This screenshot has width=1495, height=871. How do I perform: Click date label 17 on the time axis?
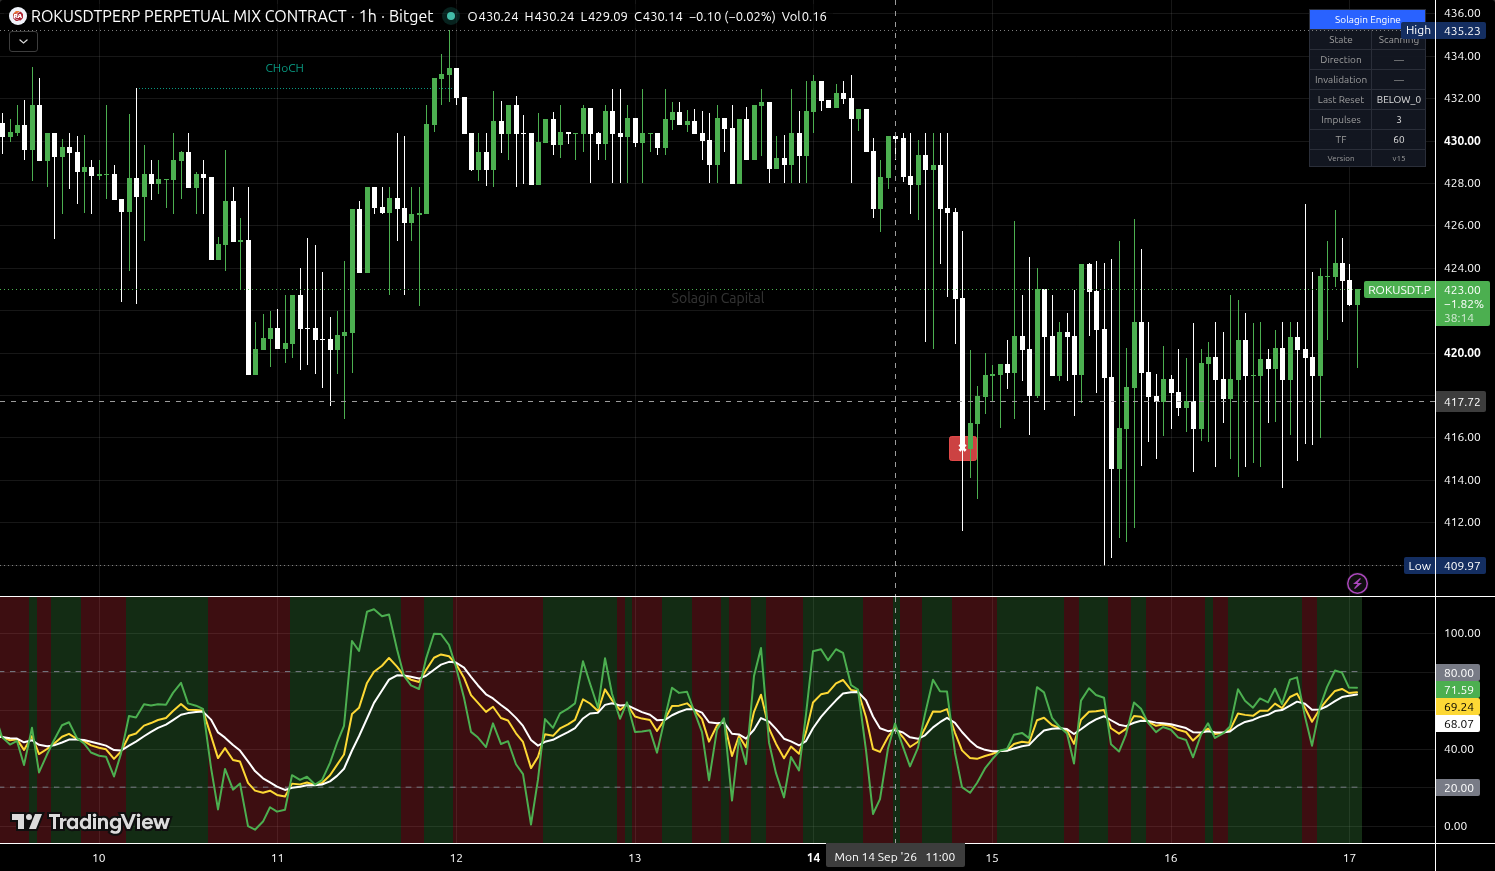click(1350, 857)
